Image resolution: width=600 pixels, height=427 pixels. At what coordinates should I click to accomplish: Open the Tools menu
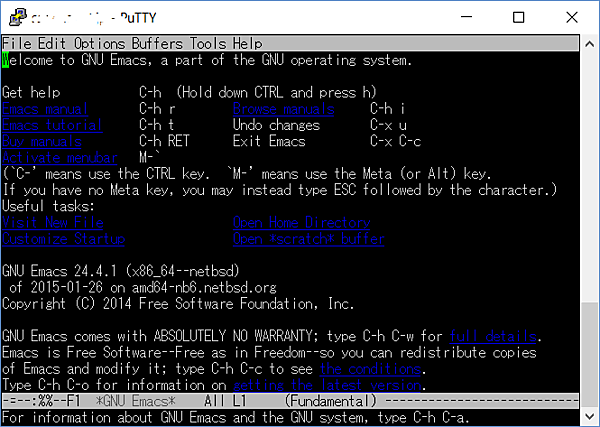click(x=208, y=44)
